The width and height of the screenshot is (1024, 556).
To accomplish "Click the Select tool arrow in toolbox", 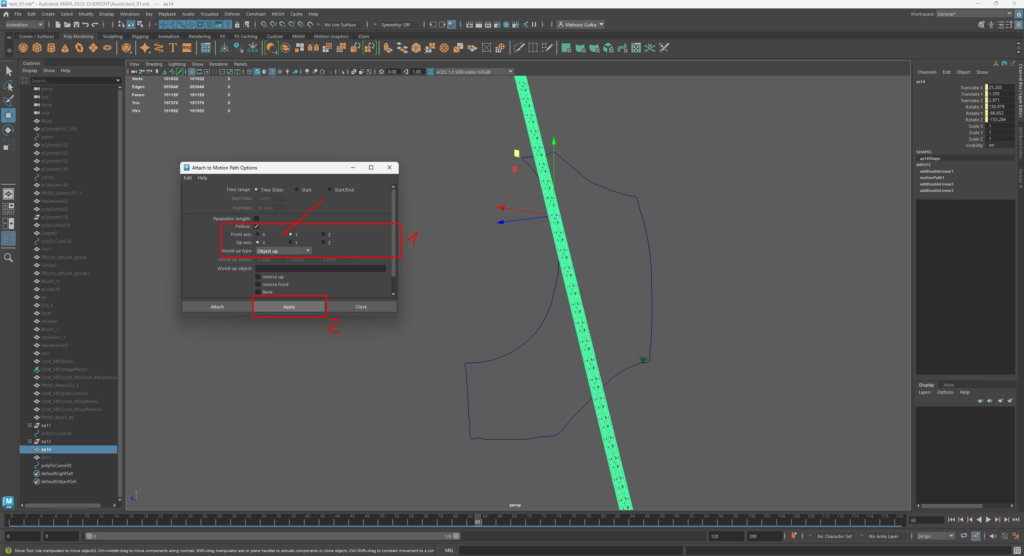I will pos(8,71).
